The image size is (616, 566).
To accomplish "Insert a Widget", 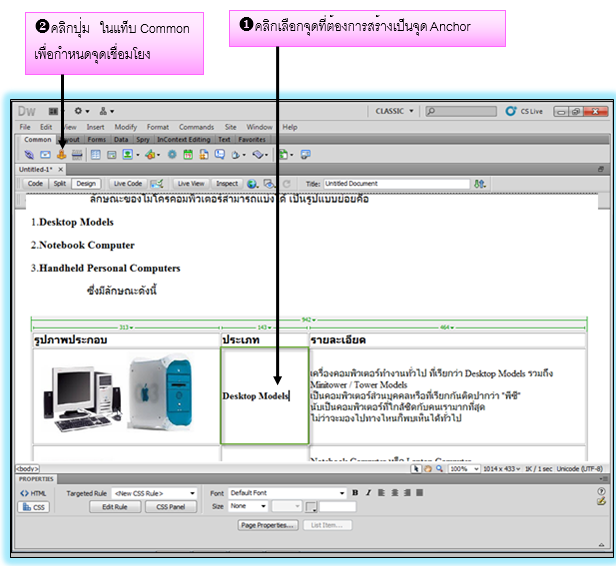I will [x=172, y=155].
